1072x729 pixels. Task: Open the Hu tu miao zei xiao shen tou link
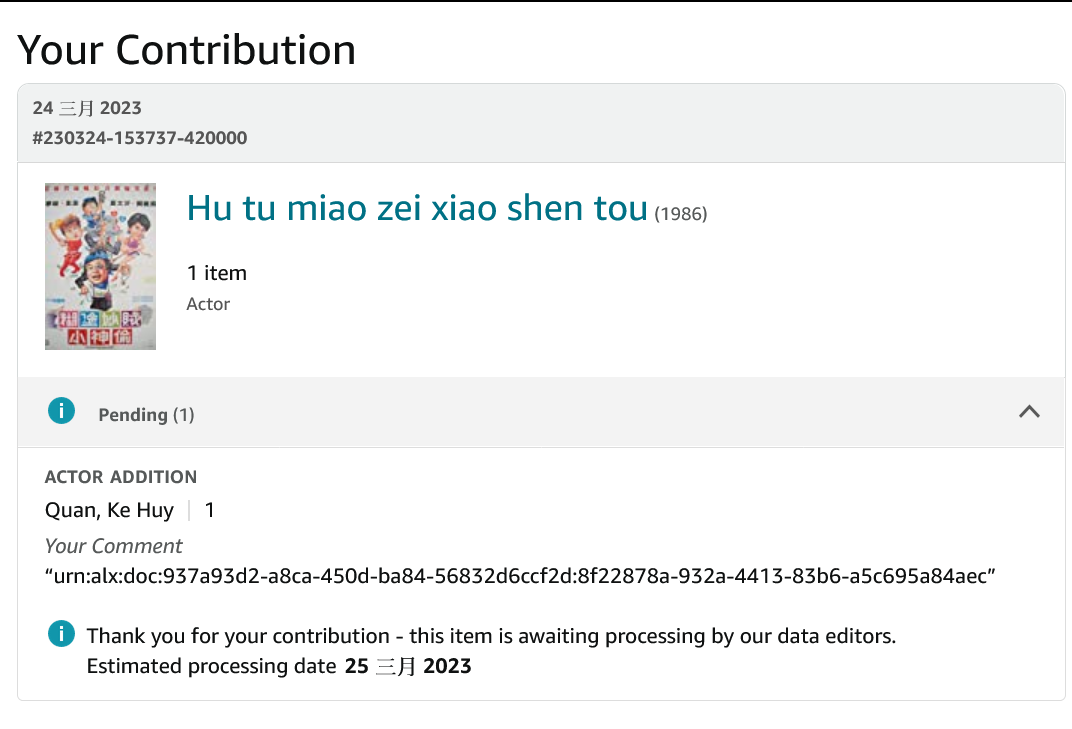tap(417, 208)
